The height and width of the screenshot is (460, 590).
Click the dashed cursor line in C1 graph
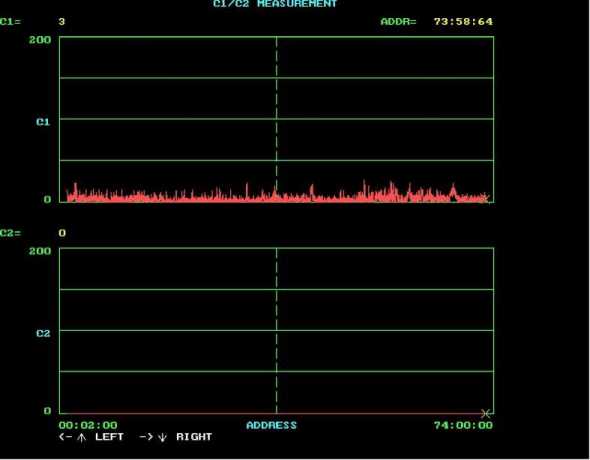(276, 113)
